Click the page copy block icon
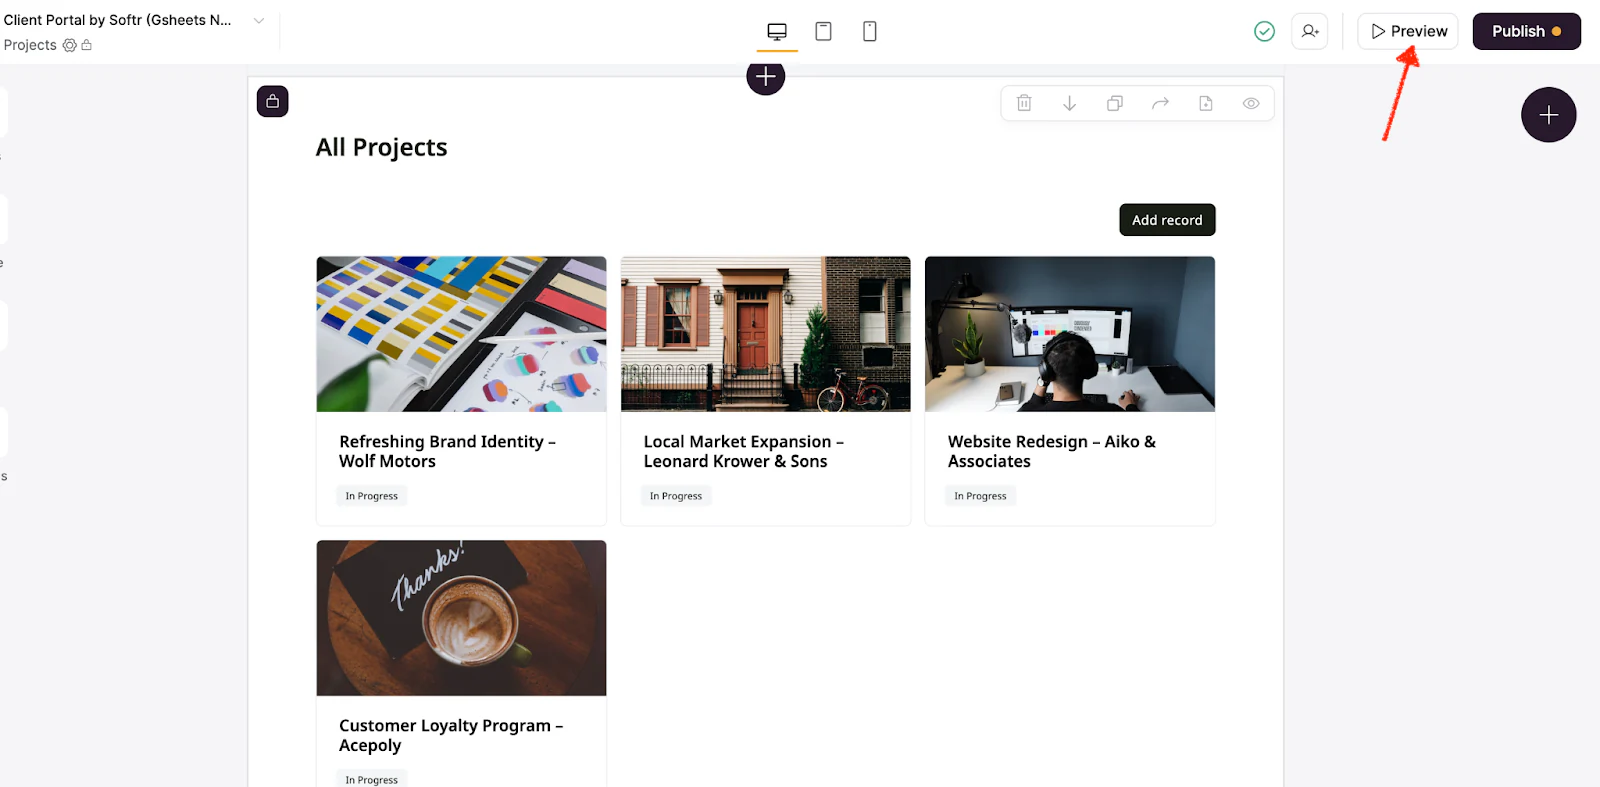This screenshot has width=1600, height=787. 1206,103
